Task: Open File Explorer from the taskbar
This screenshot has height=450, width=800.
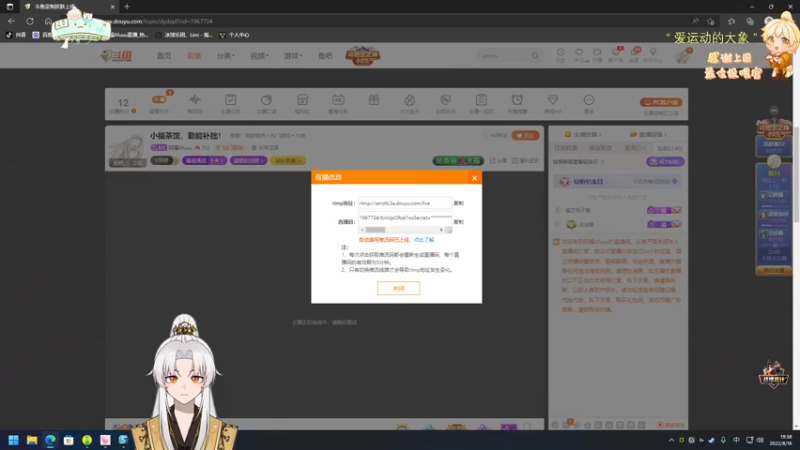Action: (x=32, y=440)
